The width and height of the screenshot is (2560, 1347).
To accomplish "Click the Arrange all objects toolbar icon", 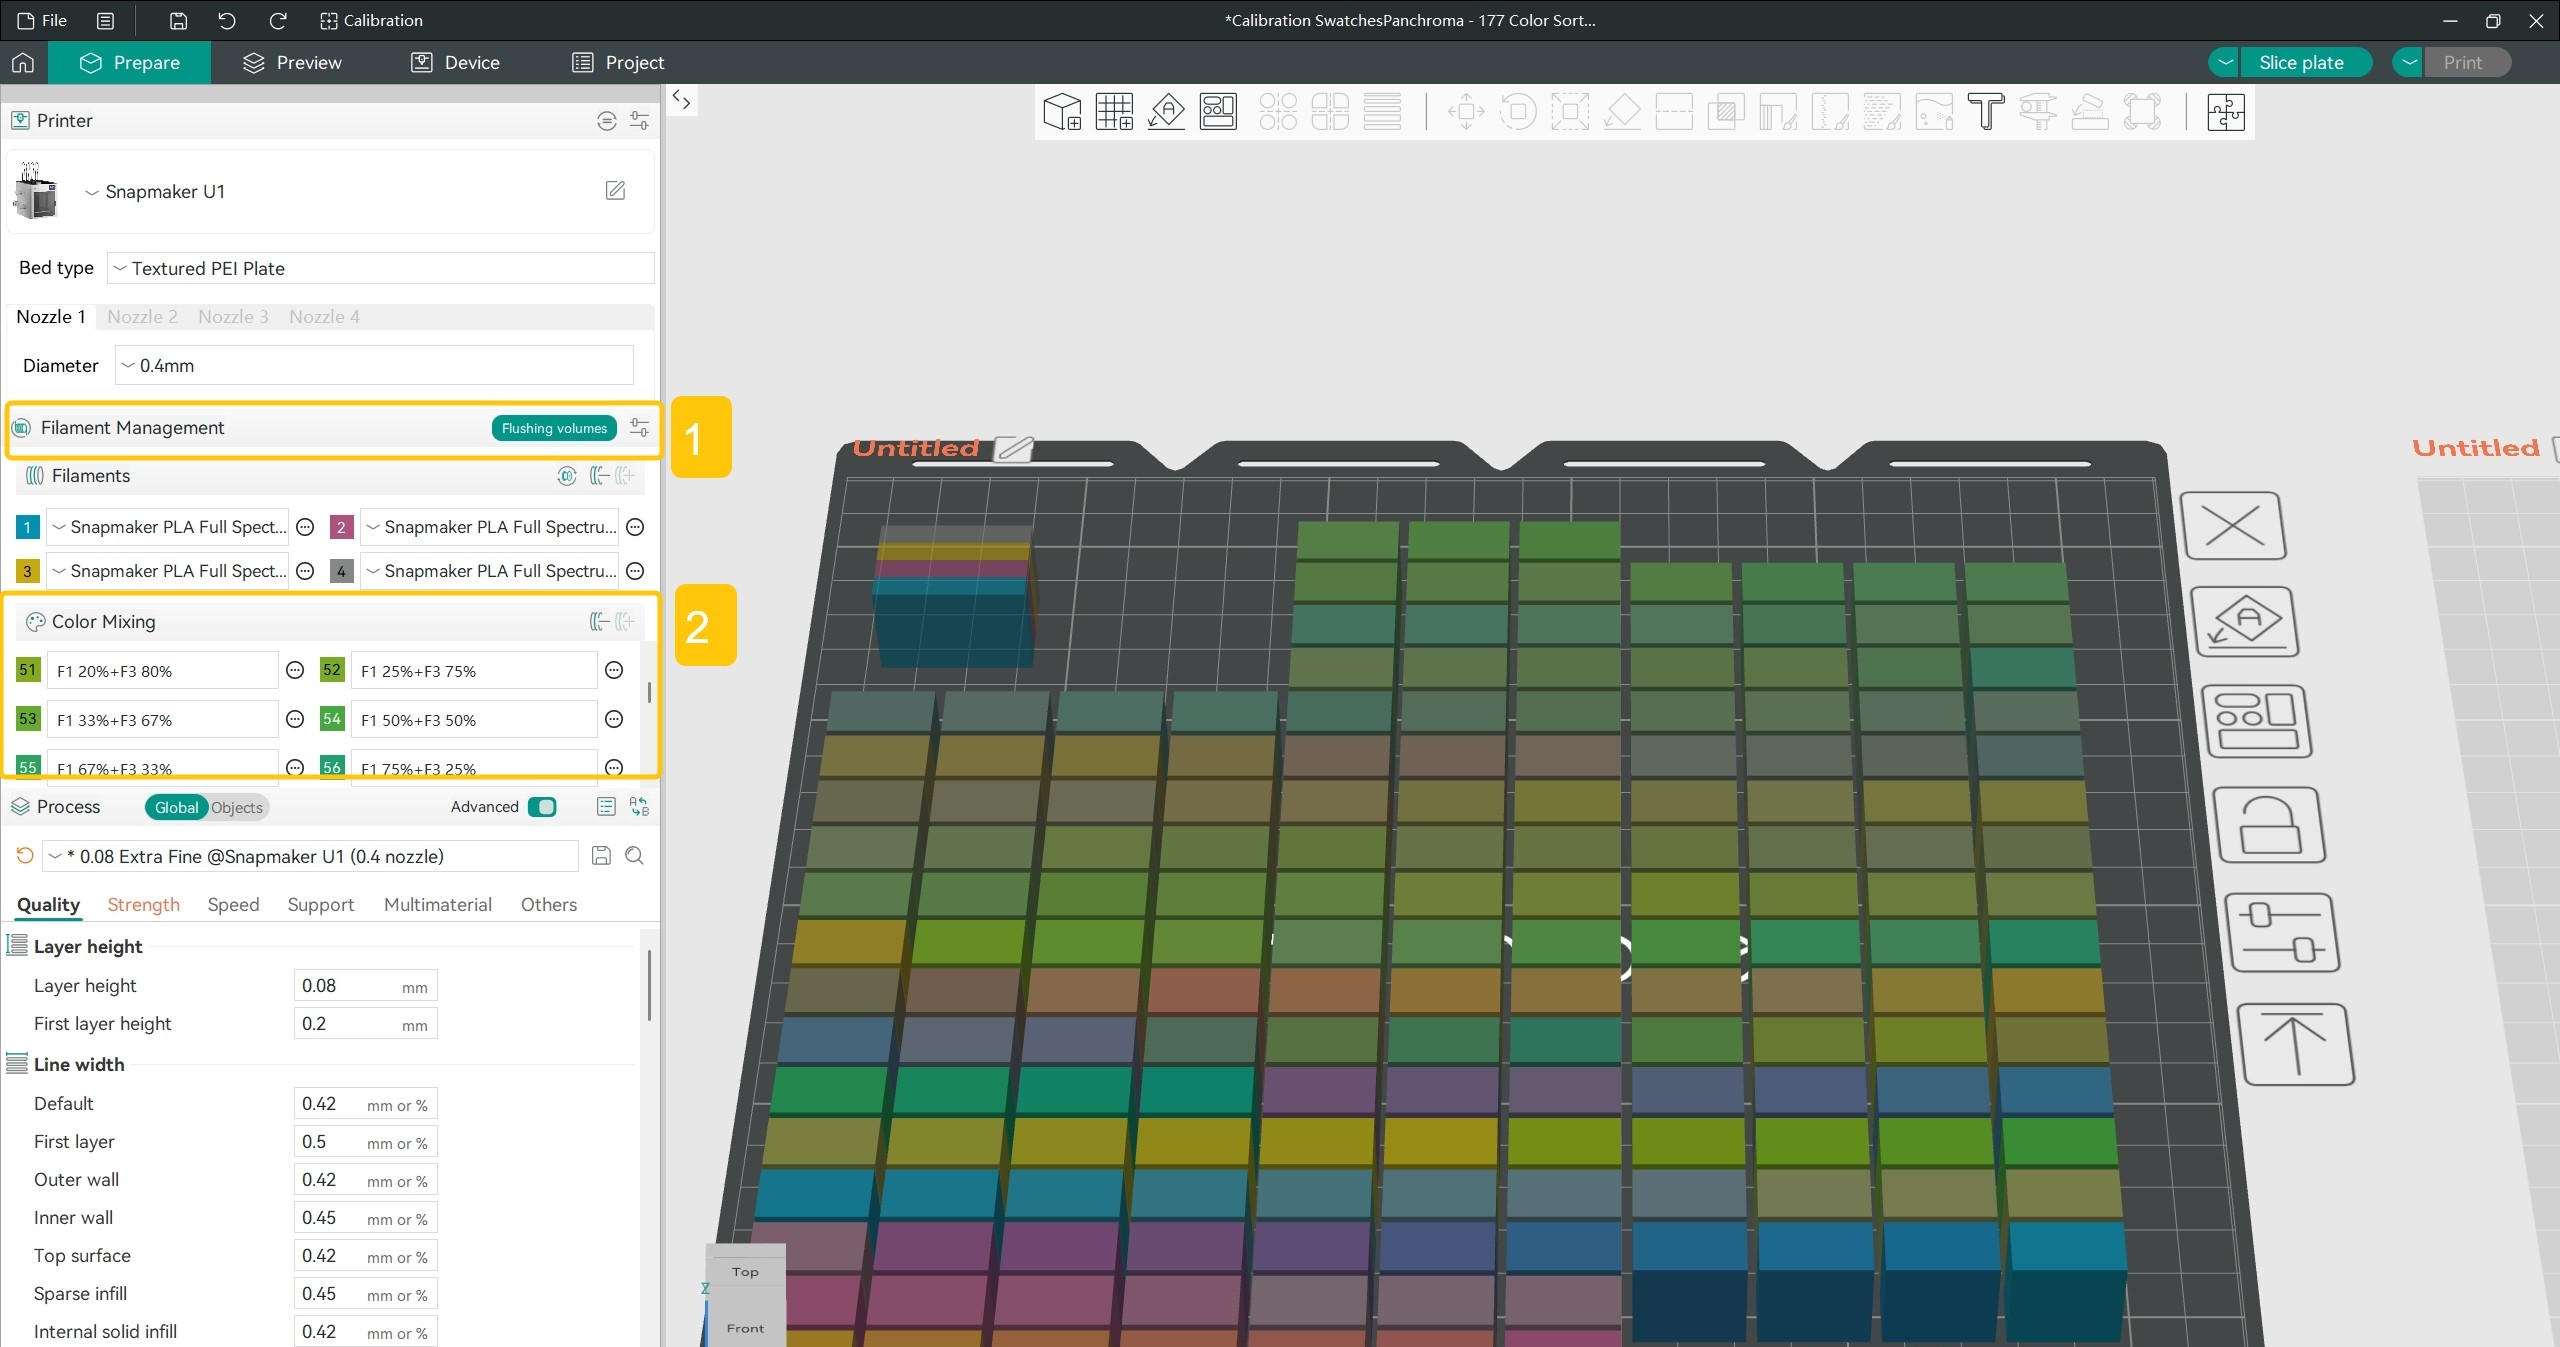I will (x=1218, y=112).
